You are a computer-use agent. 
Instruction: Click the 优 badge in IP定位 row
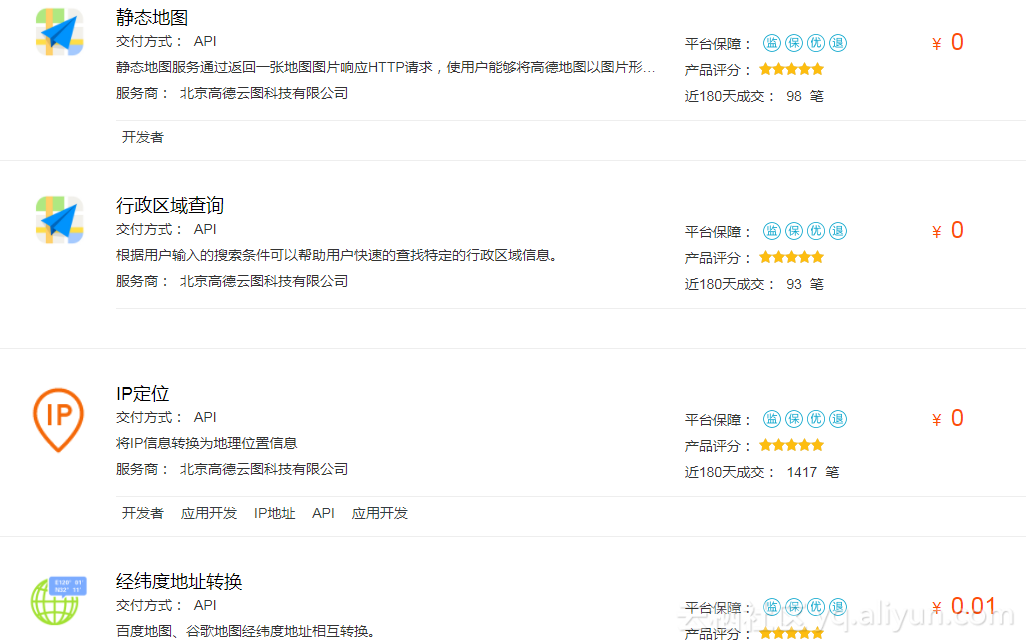816,419
